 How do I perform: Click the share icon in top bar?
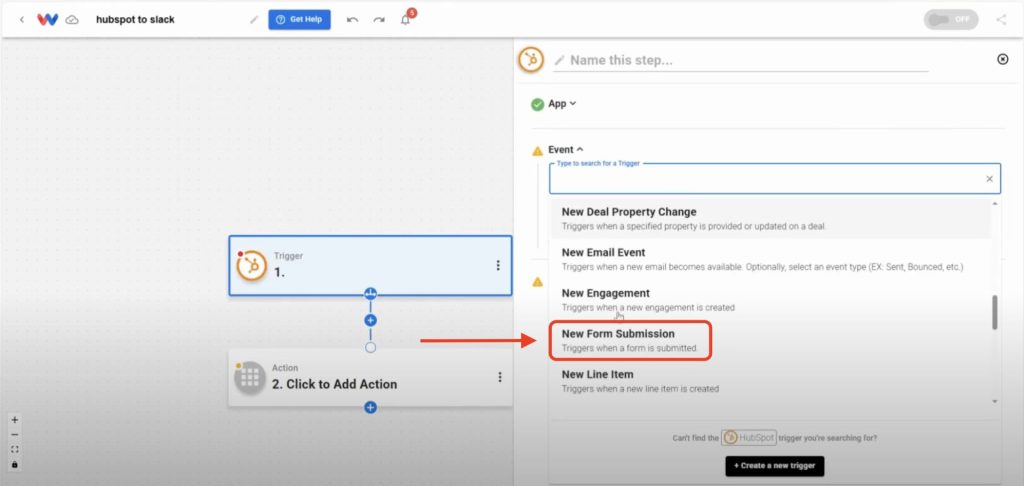(1001, 20)
